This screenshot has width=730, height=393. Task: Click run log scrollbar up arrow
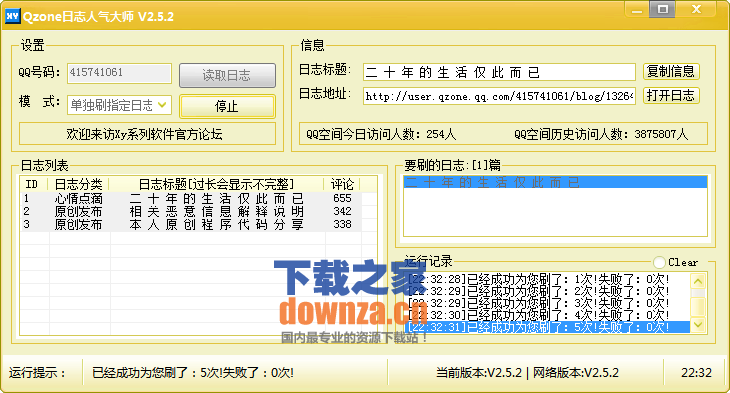click(x=698, y=281)
